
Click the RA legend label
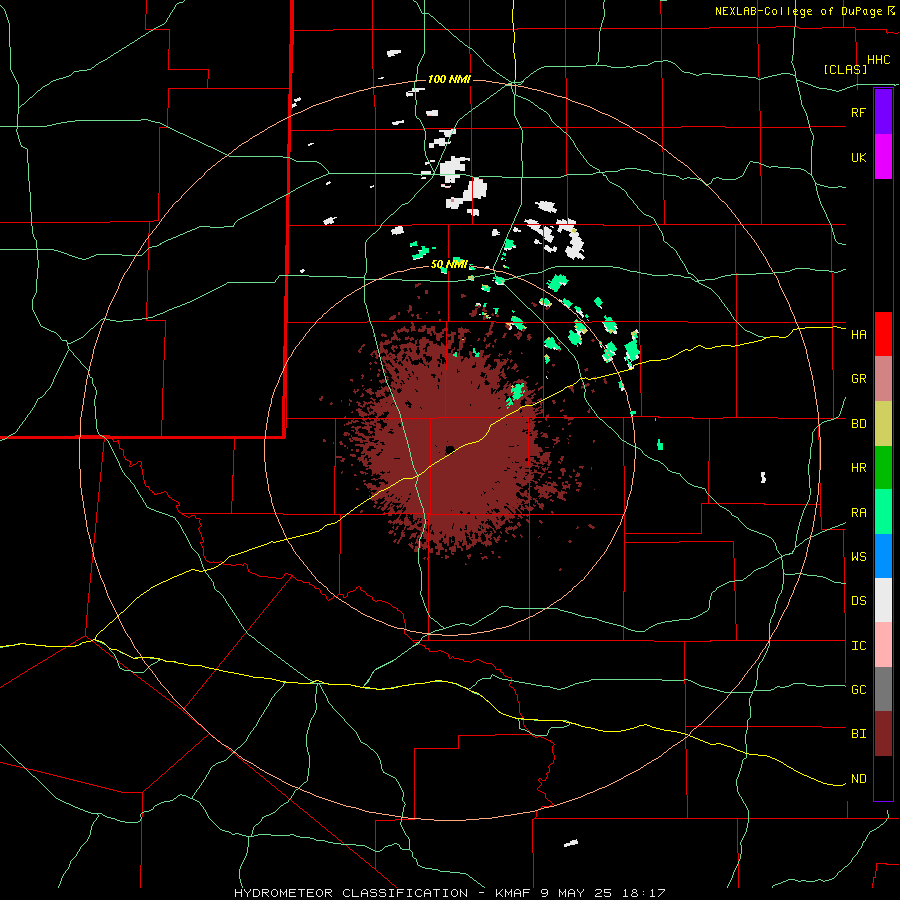[x=858, y=513]
